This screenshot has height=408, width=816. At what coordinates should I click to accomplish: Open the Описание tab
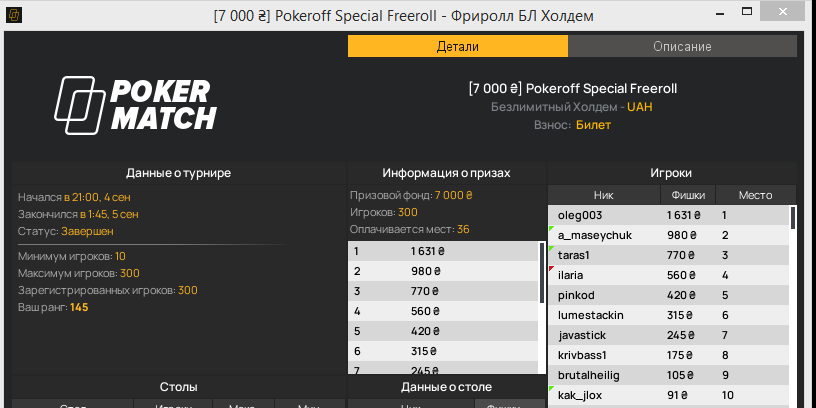pyautogui.click(x=682, y=46)
